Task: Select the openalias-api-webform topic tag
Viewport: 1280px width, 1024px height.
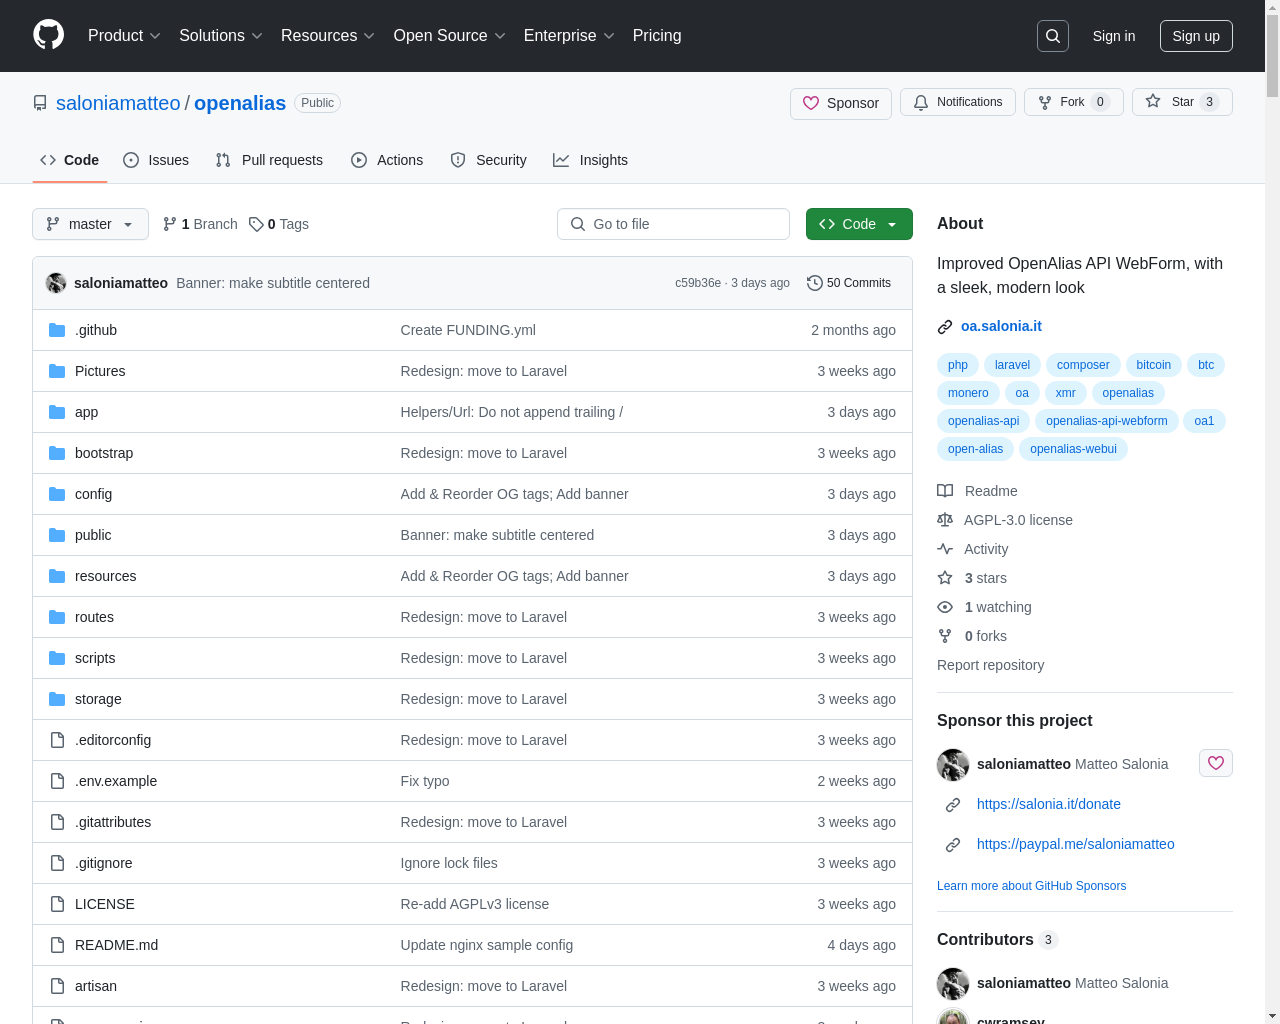Action: pos(1107,421)
